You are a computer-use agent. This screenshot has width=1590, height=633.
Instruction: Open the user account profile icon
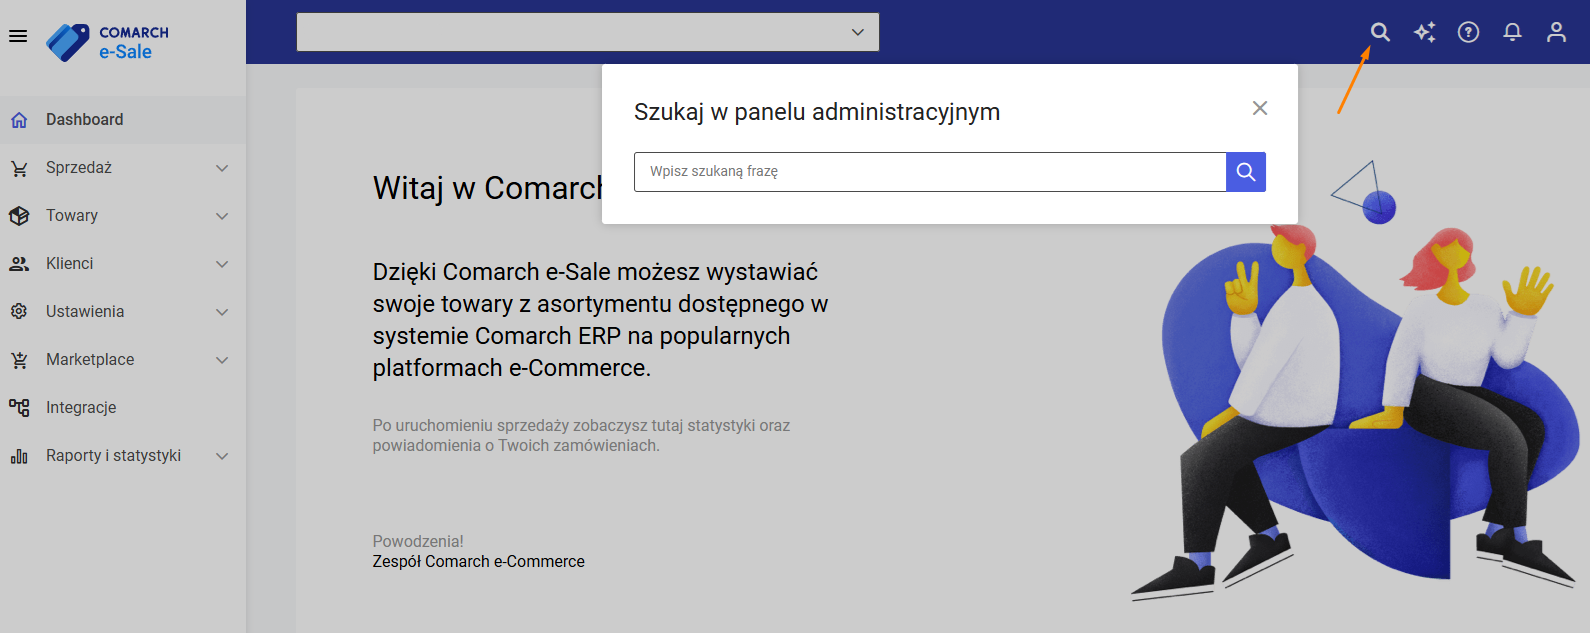tap(1556, 32)
